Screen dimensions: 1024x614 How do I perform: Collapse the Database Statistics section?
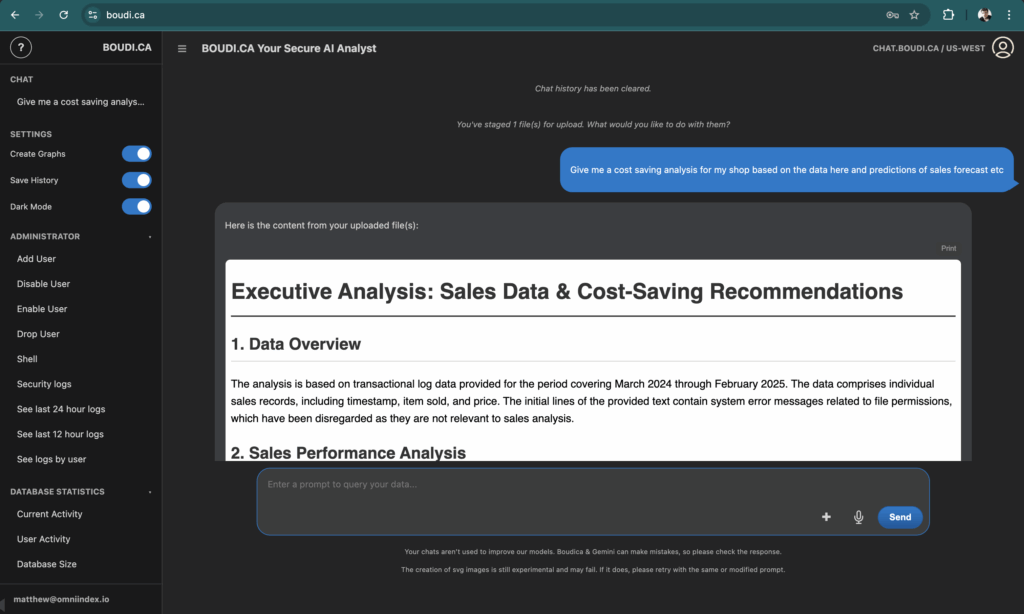(150, 492)
